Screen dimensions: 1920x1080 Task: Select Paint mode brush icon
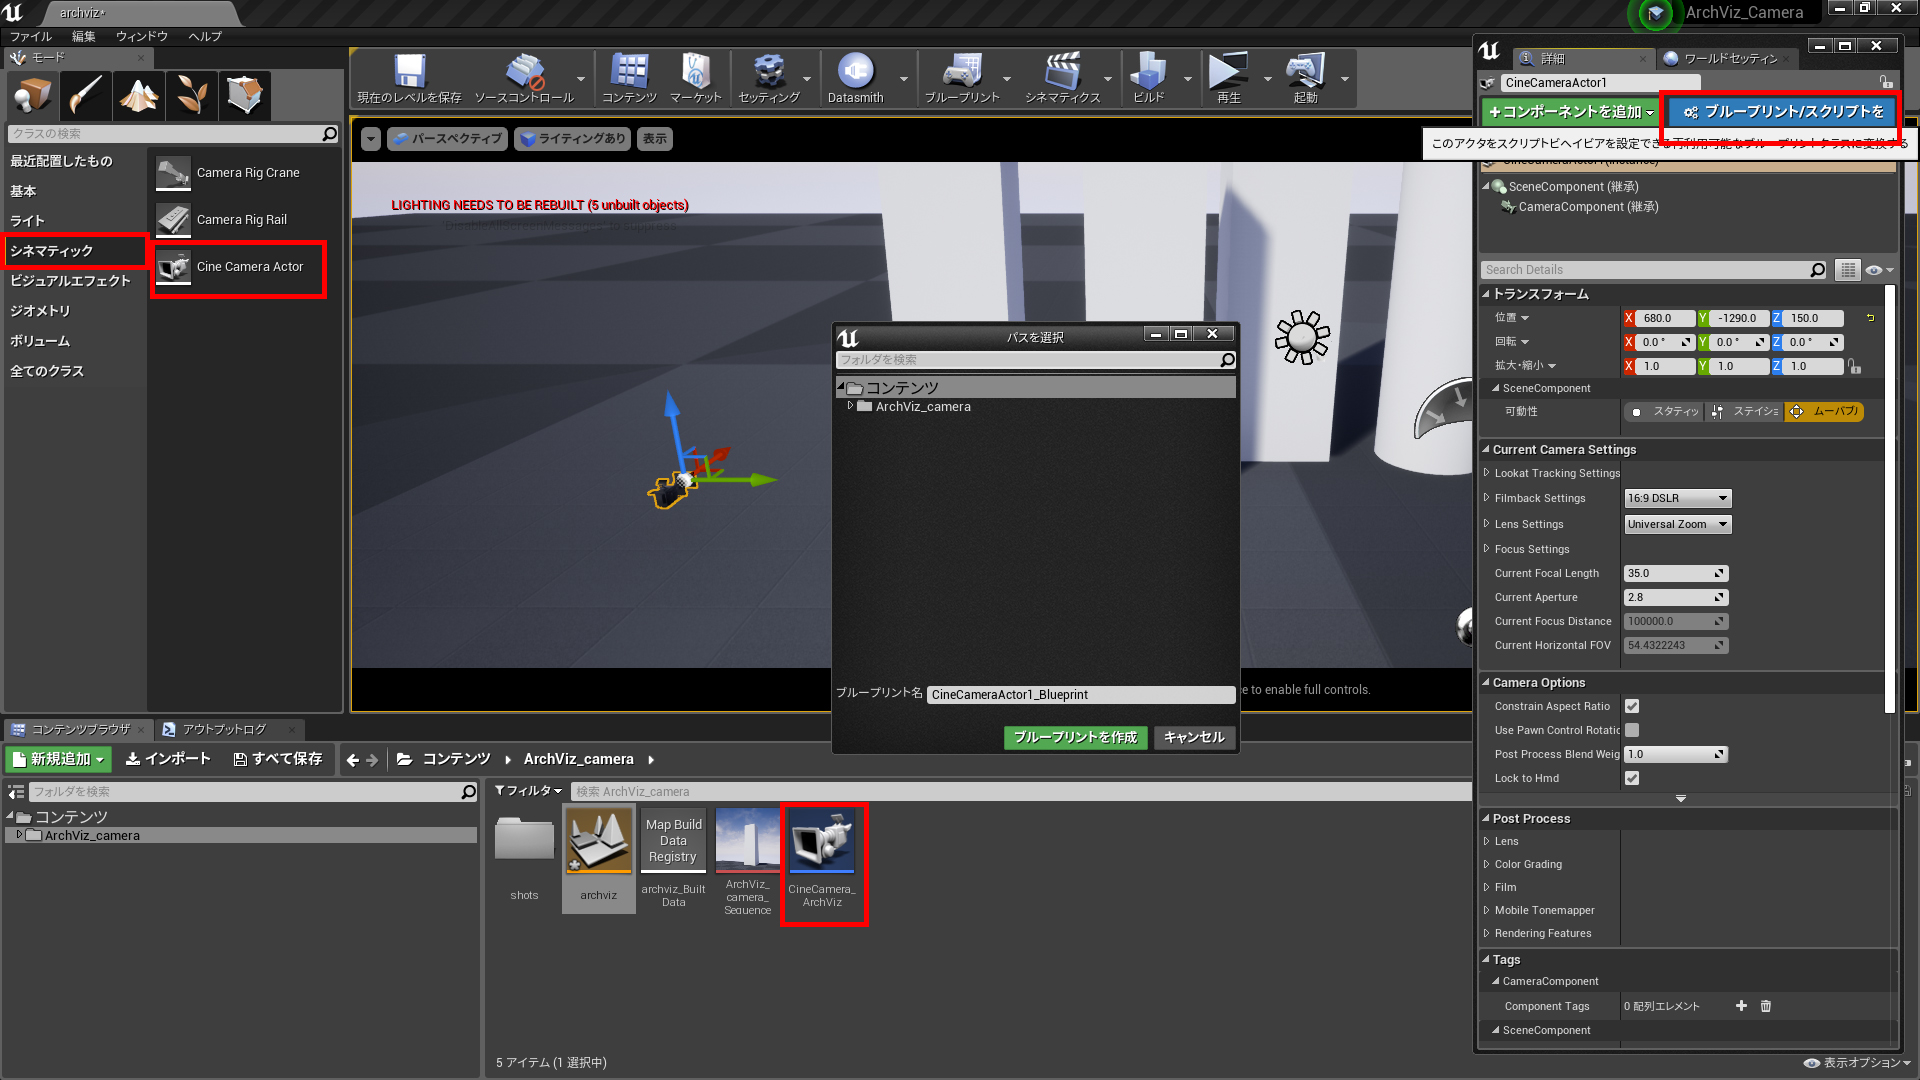click(85, 95)
